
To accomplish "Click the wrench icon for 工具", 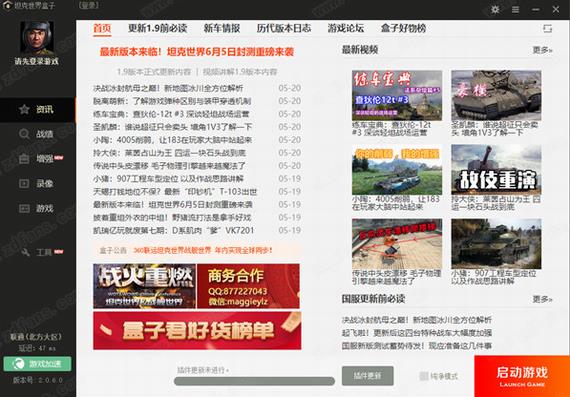I will (25, 252).
